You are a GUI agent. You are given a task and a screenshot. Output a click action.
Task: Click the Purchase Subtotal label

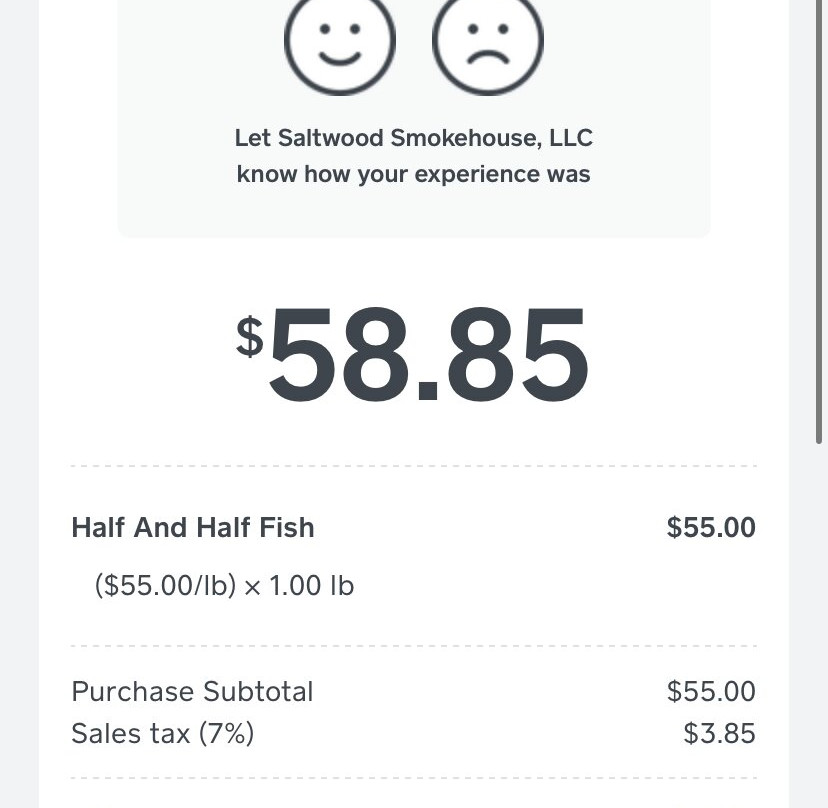click(x=192, y=691)
